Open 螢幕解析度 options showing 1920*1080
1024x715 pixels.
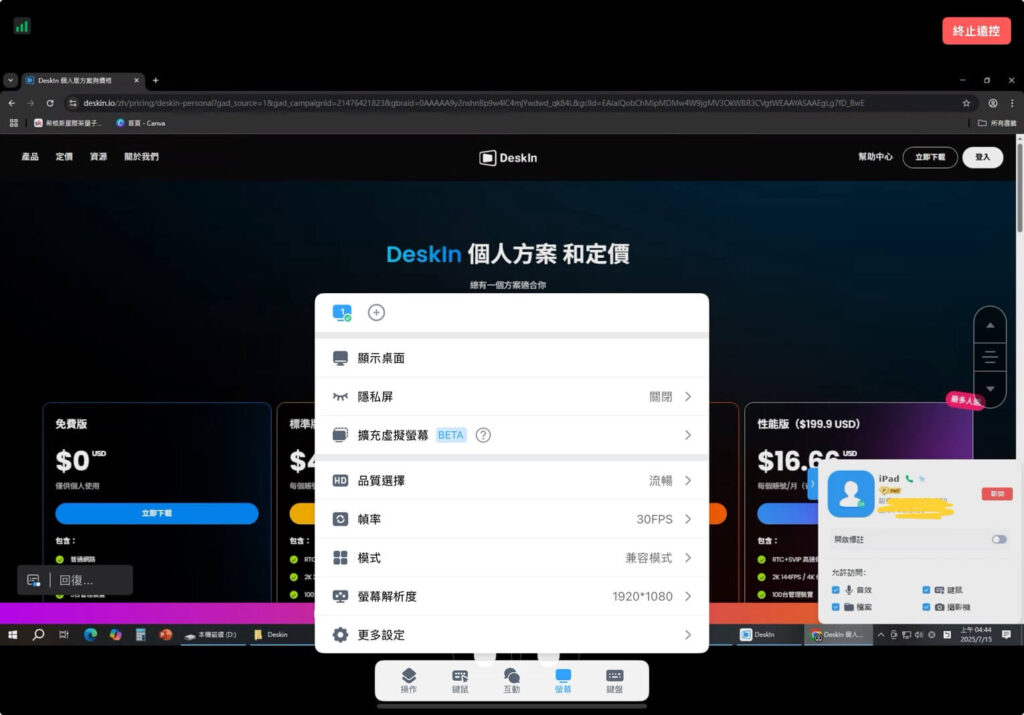[512, 596]
